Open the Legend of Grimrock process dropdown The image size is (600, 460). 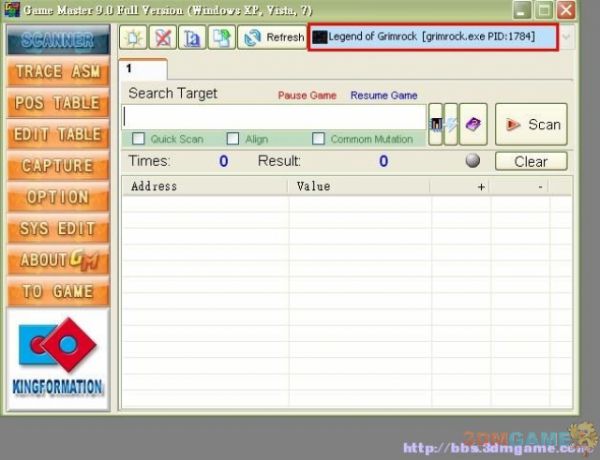coord(434,37)
